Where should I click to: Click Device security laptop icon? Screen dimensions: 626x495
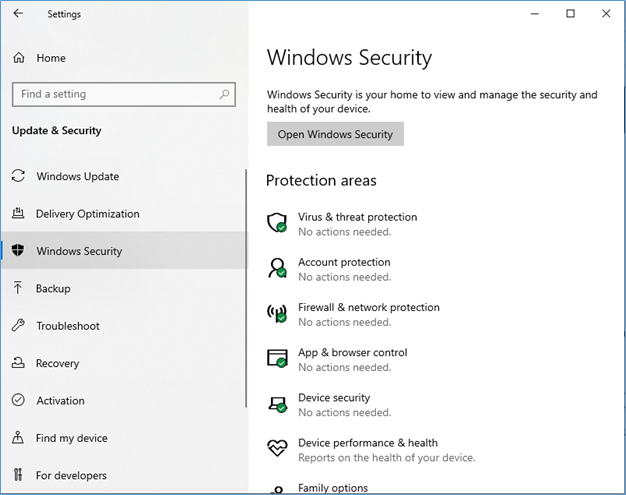point(277,404)
